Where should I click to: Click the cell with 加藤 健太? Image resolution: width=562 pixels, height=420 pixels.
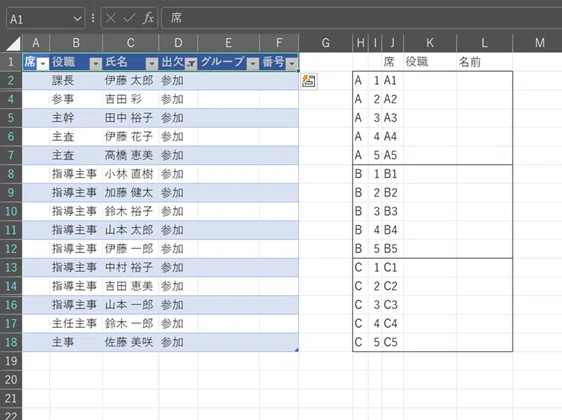(130, 192)
